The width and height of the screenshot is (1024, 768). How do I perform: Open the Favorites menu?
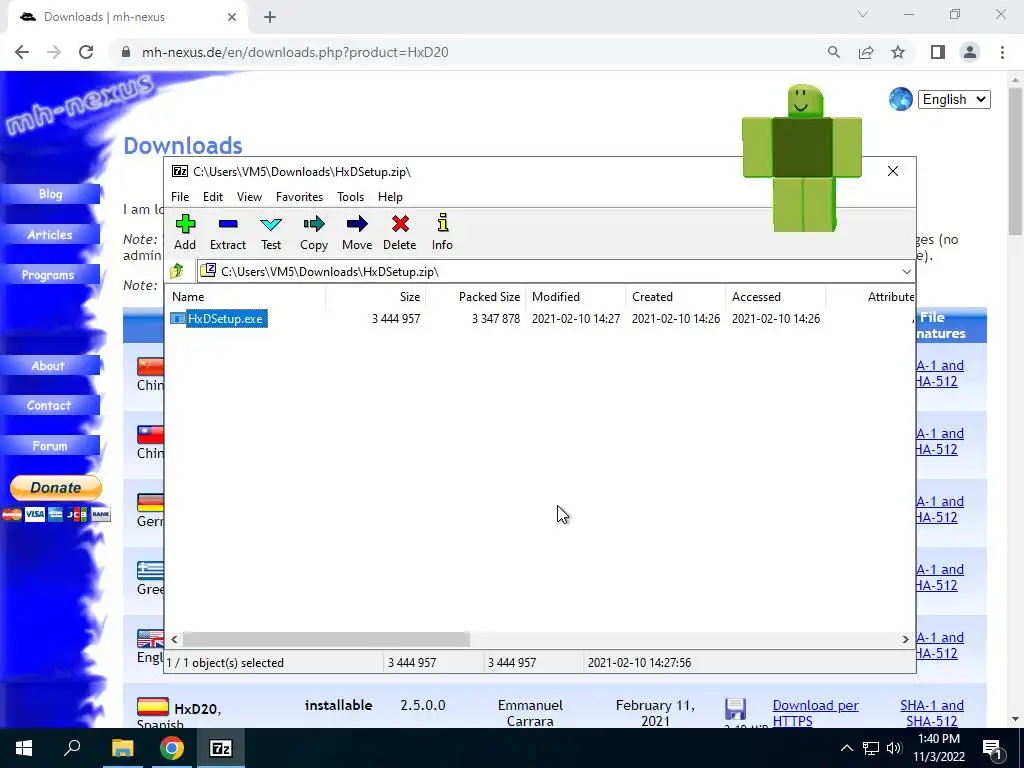point(299,197)
